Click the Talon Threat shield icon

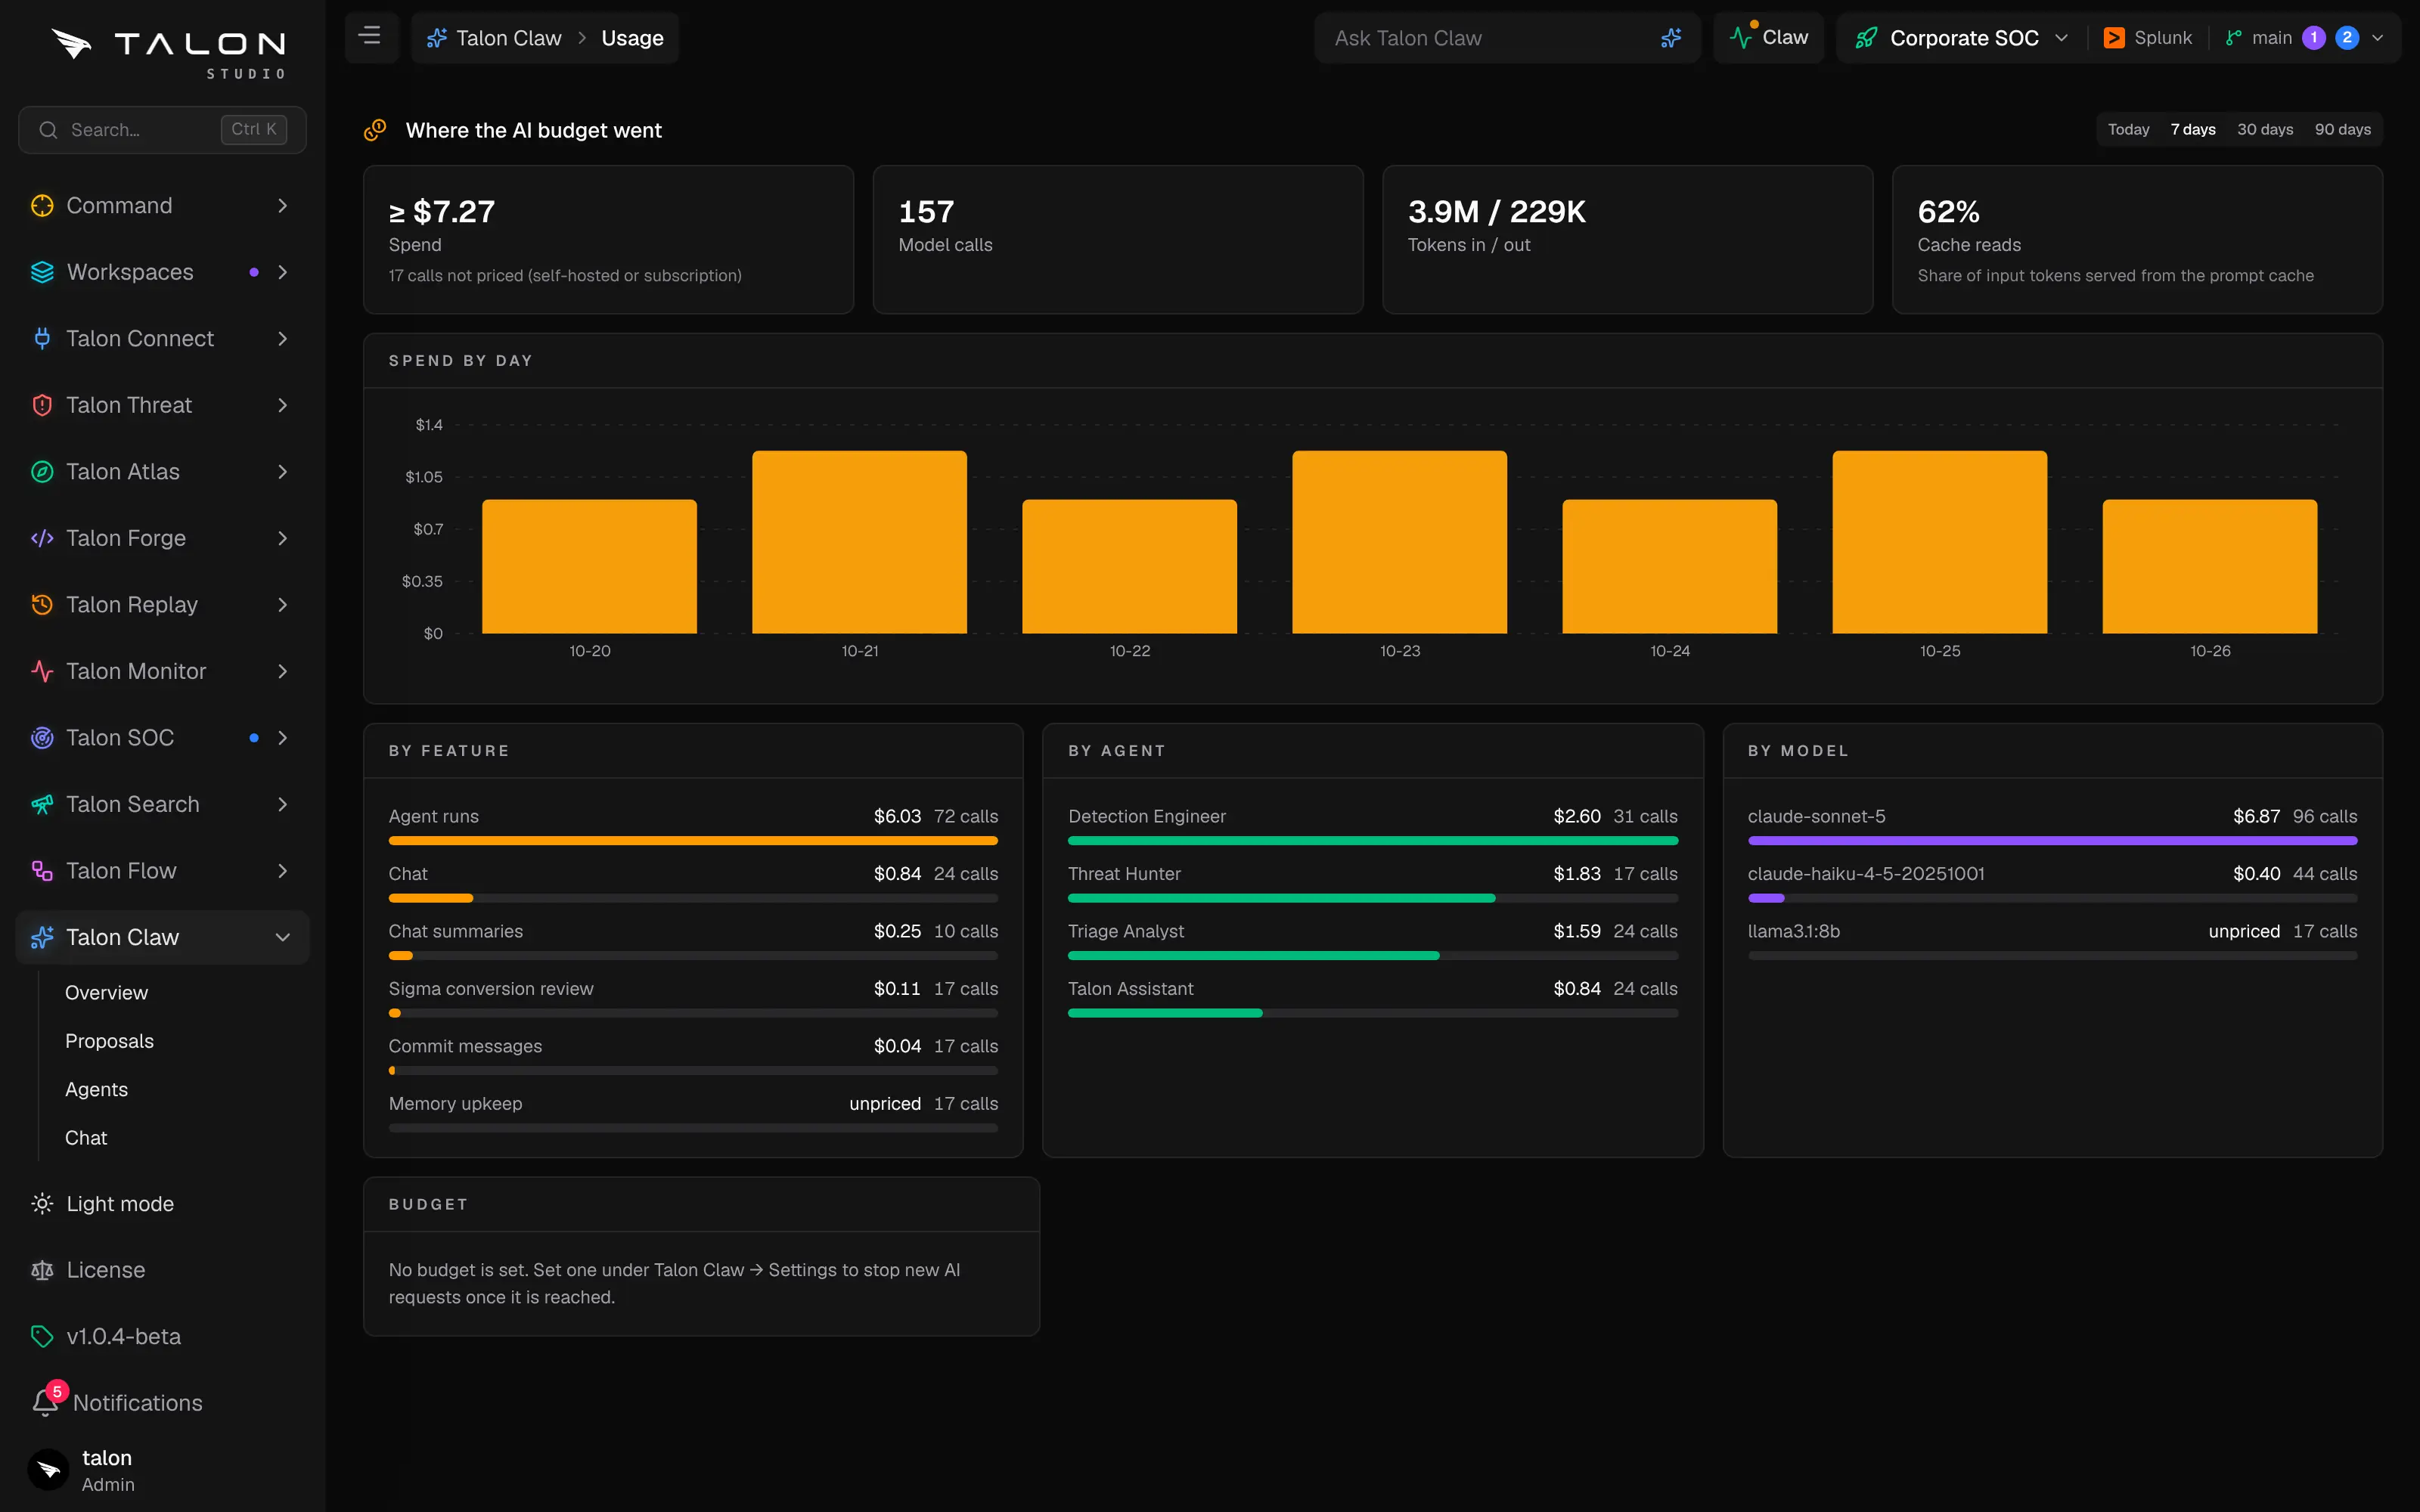click(42, 405)
